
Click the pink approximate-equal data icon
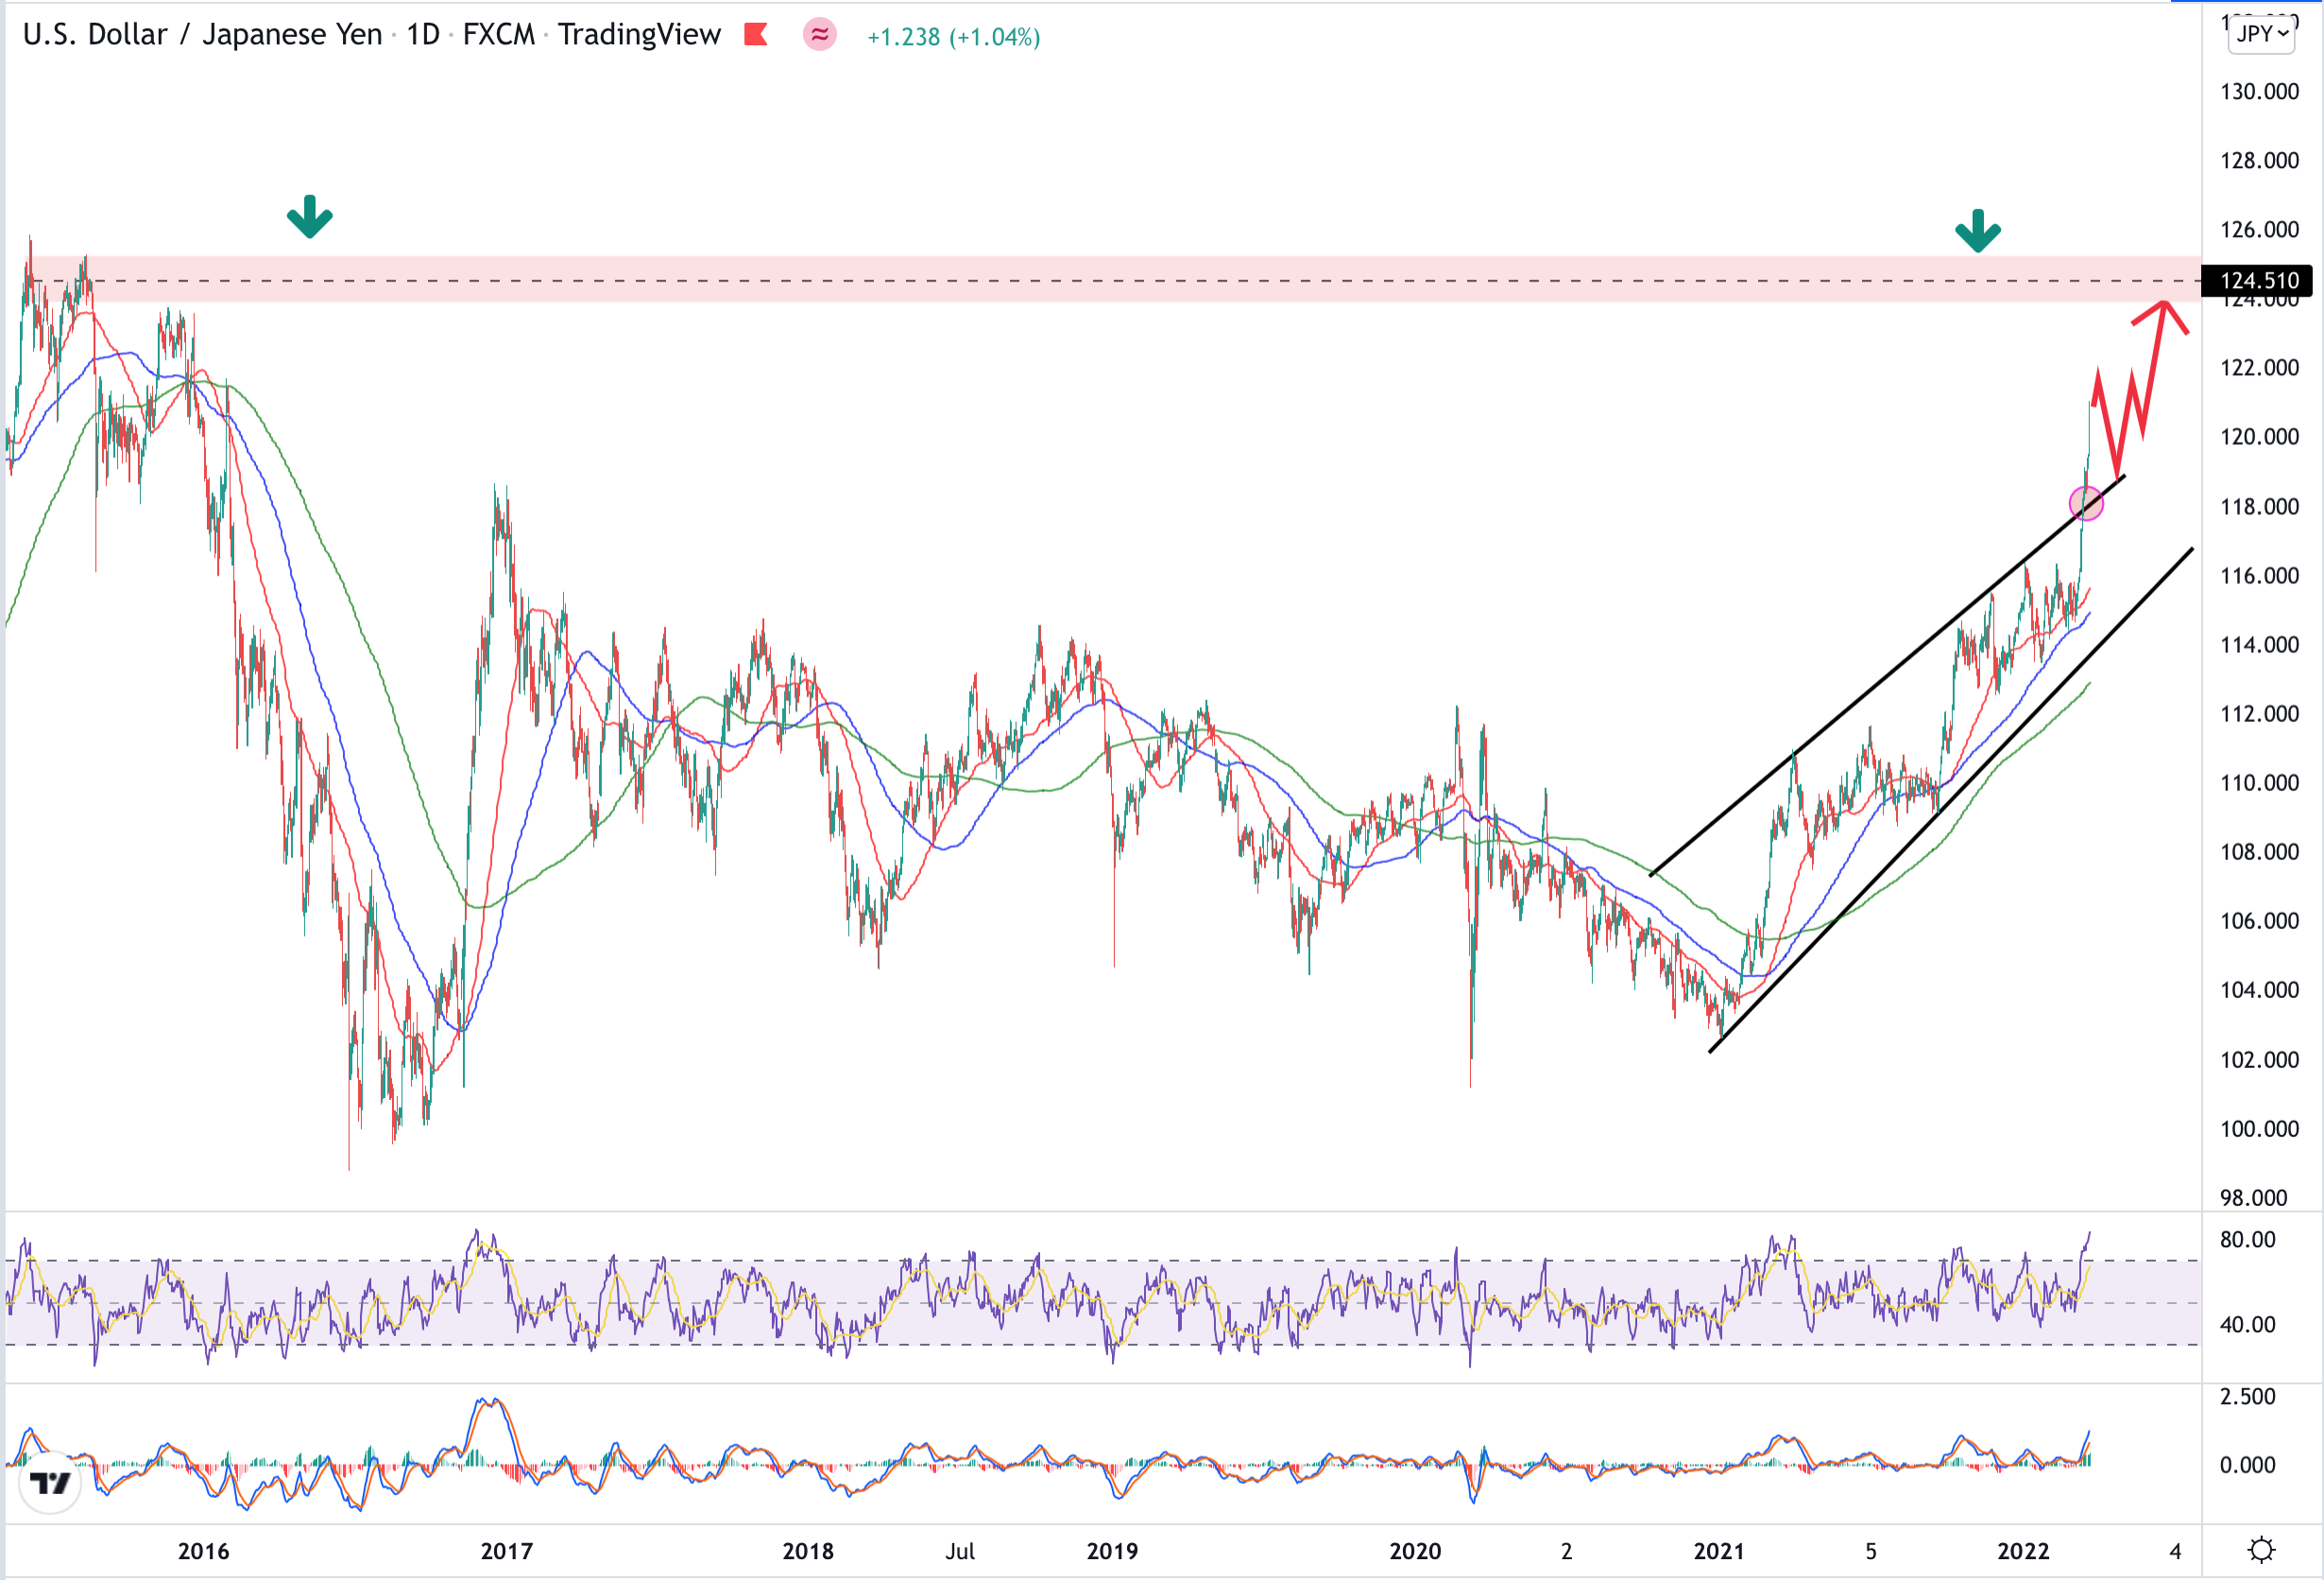[x=819, y=35]
